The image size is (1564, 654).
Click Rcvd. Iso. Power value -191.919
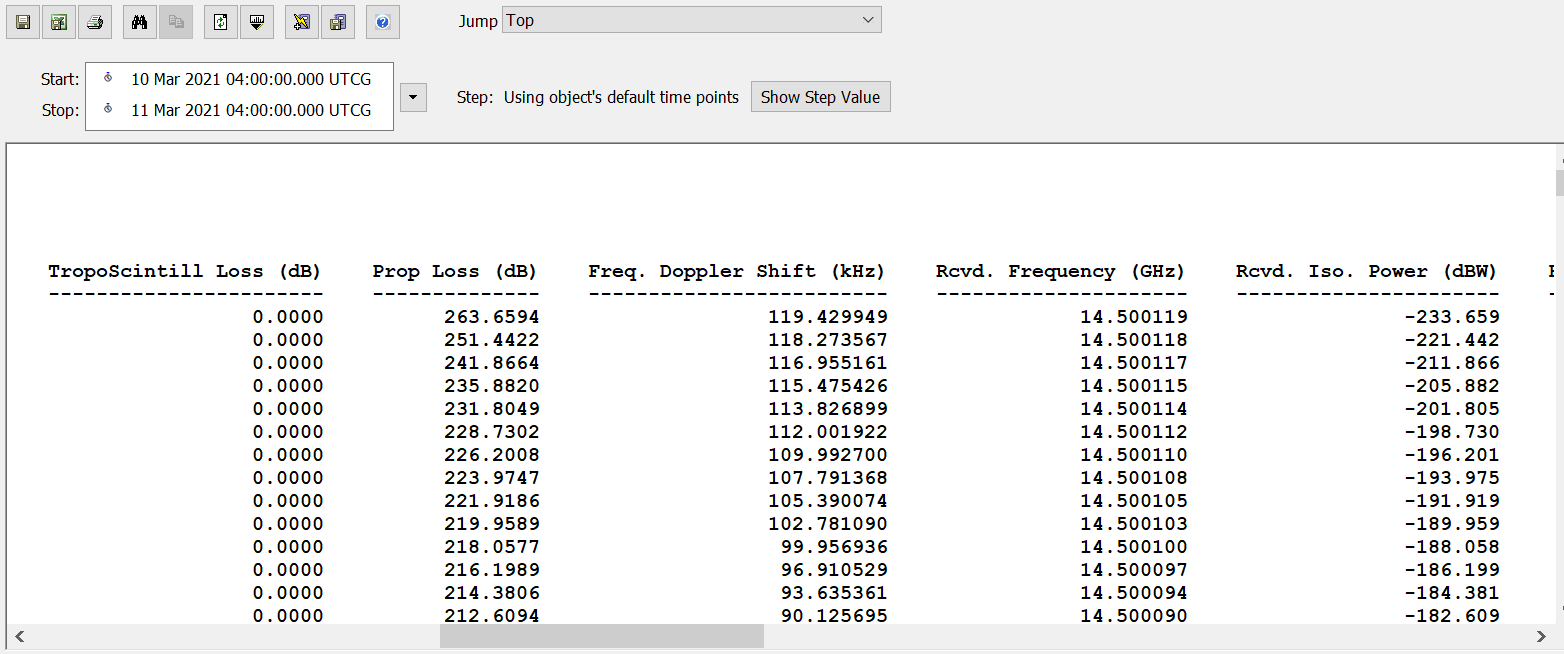pyautogui.click(x=1452, y=501)
